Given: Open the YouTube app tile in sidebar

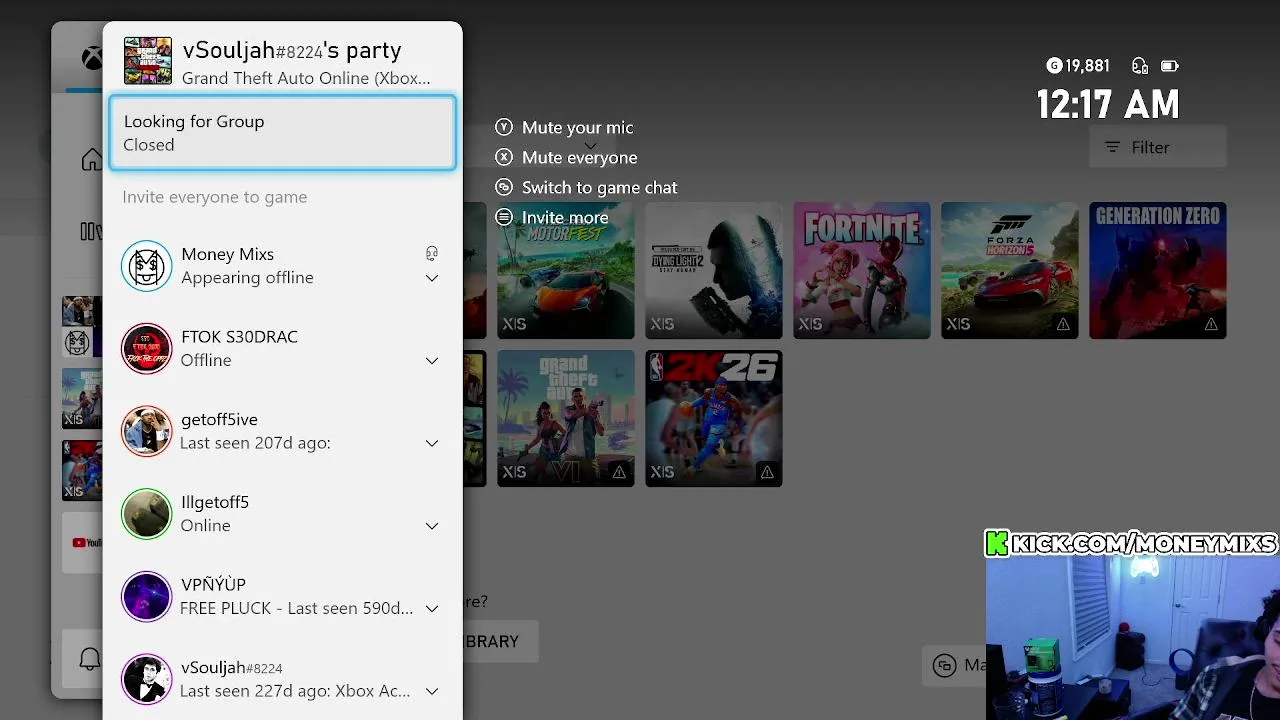Looking at the screenshot, I should (83, 543).
